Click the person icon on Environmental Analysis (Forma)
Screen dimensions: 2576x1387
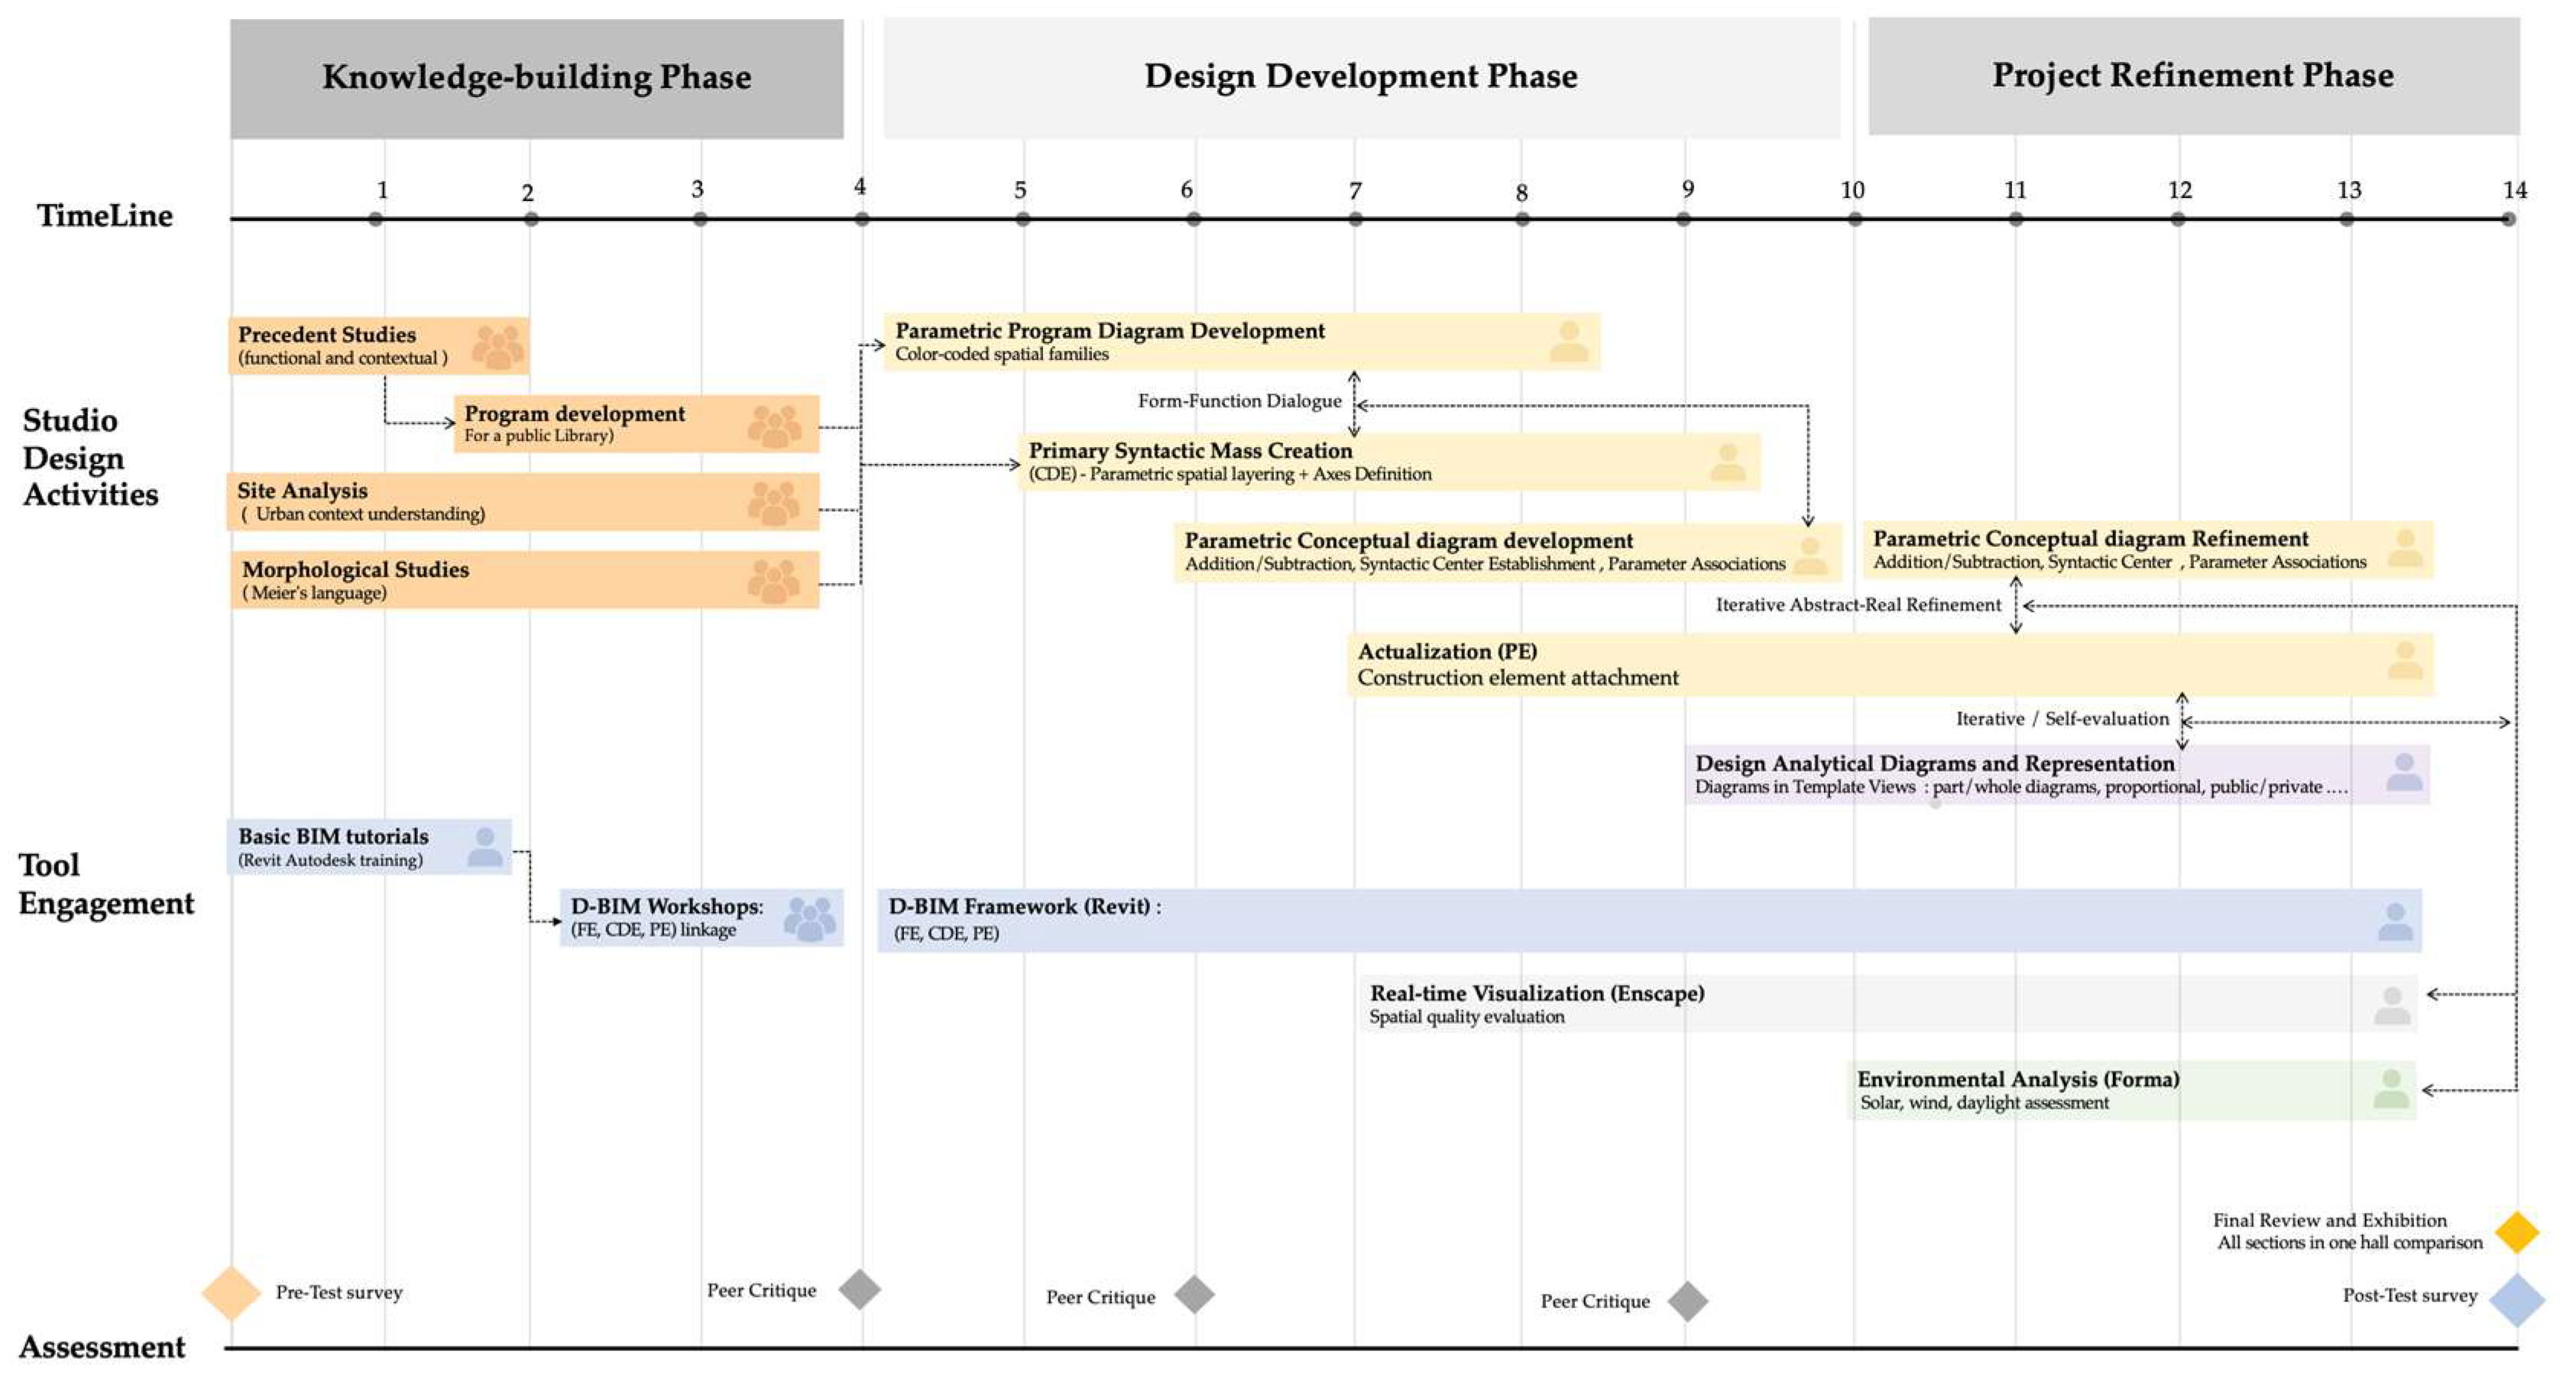2391,1089
